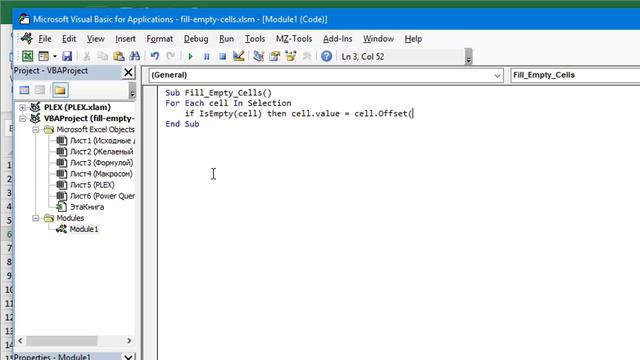The height and width of the screenshot is (360, 640).
Task: Run the macro with green play icon
Action: click(190, 56)
